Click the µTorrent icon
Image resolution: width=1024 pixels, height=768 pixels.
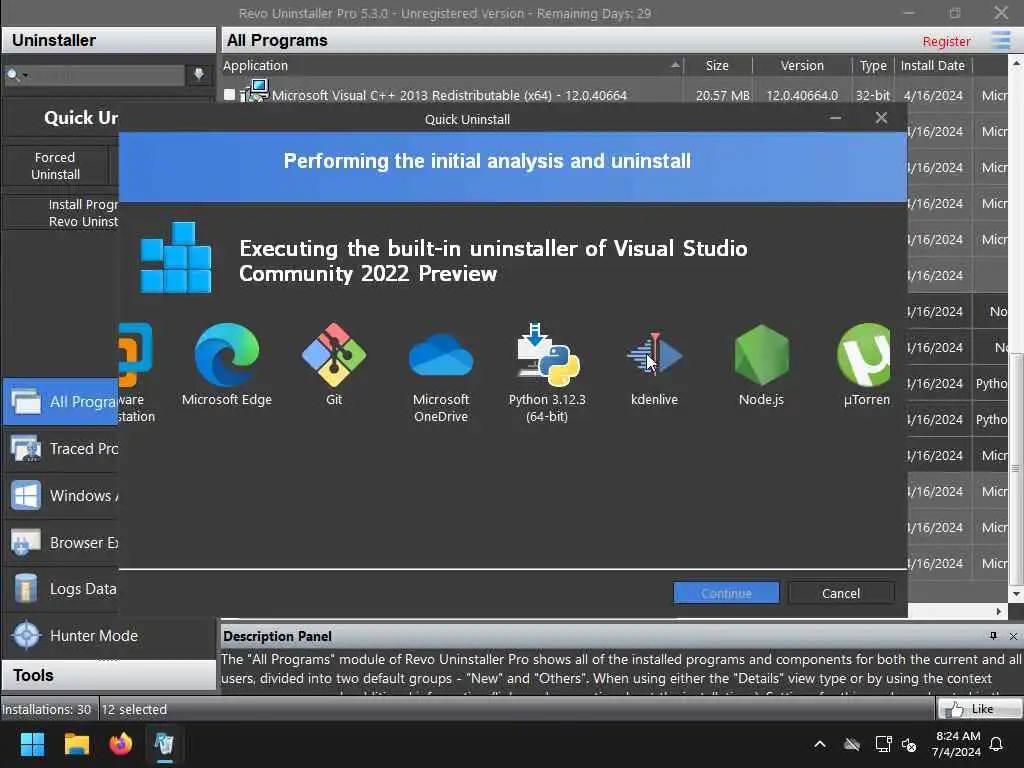(x=863, y=355)
